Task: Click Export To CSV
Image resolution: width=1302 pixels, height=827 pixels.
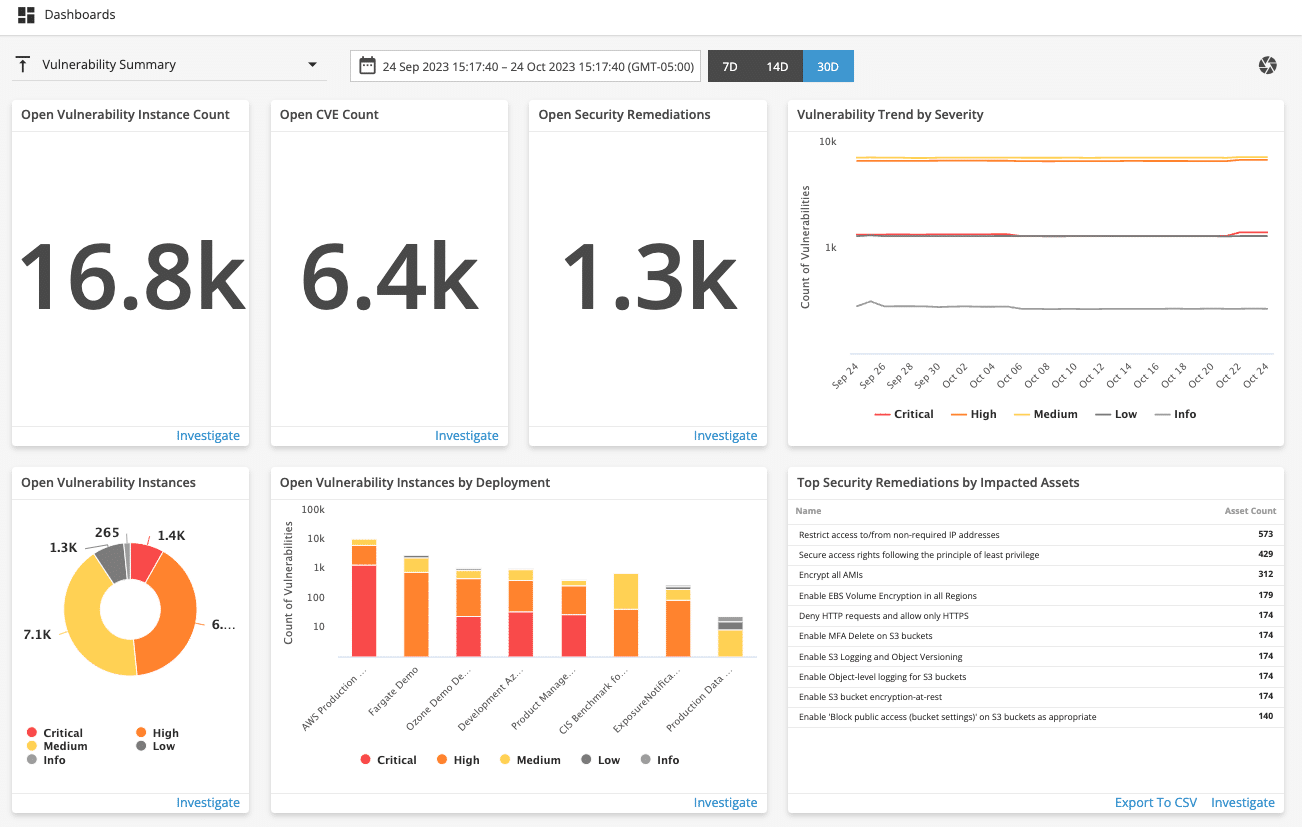Action: pos(1156,803)
